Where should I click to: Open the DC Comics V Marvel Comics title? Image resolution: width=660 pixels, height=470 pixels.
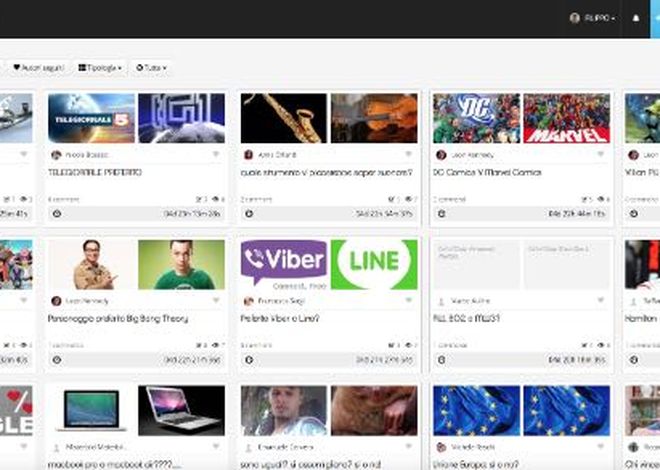click(x=487, y=172)
